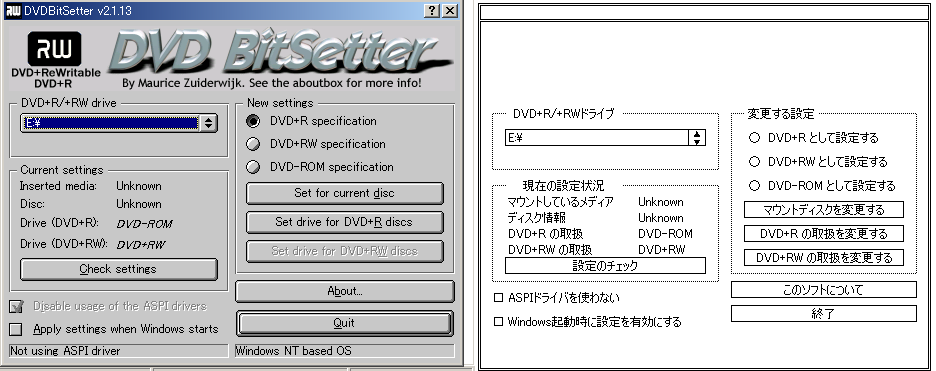Close the DVDBitSetter window
This screenshot has width=936, height=371.
pyautogui.click(x=450, y=11)
